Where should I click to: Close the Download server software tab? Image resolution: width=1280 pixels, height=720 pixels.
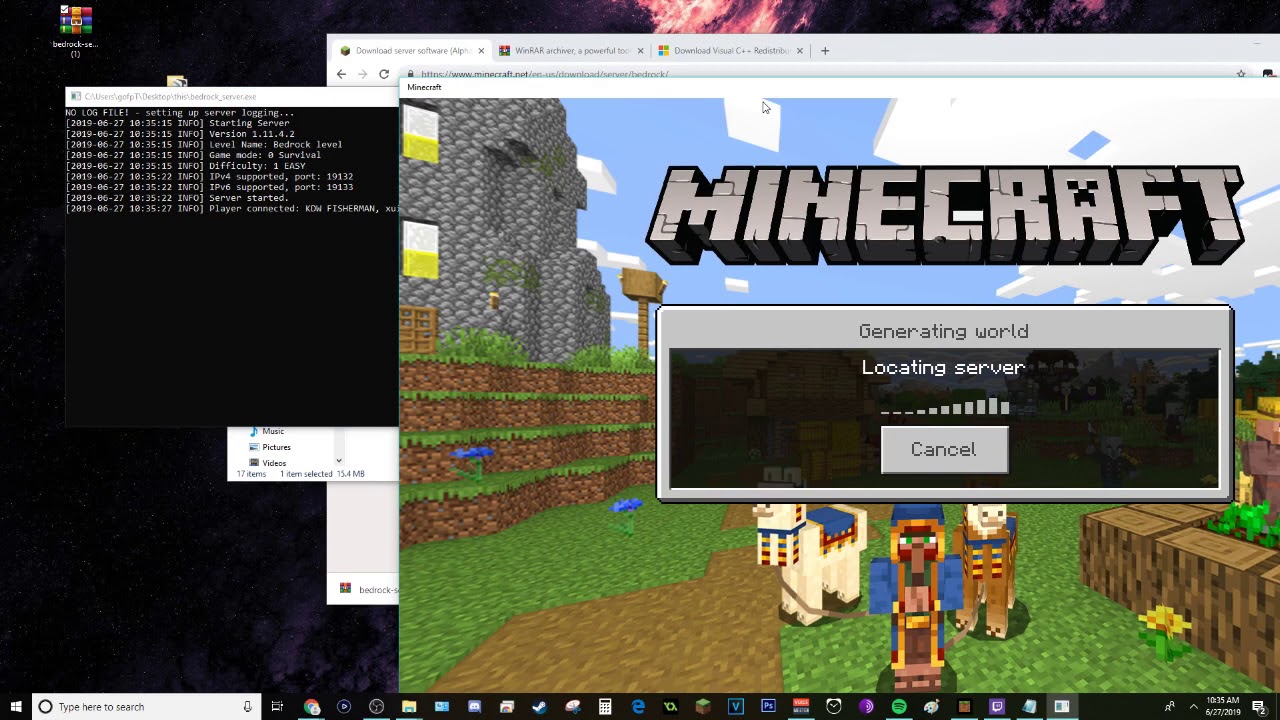[x=481, y=50]
